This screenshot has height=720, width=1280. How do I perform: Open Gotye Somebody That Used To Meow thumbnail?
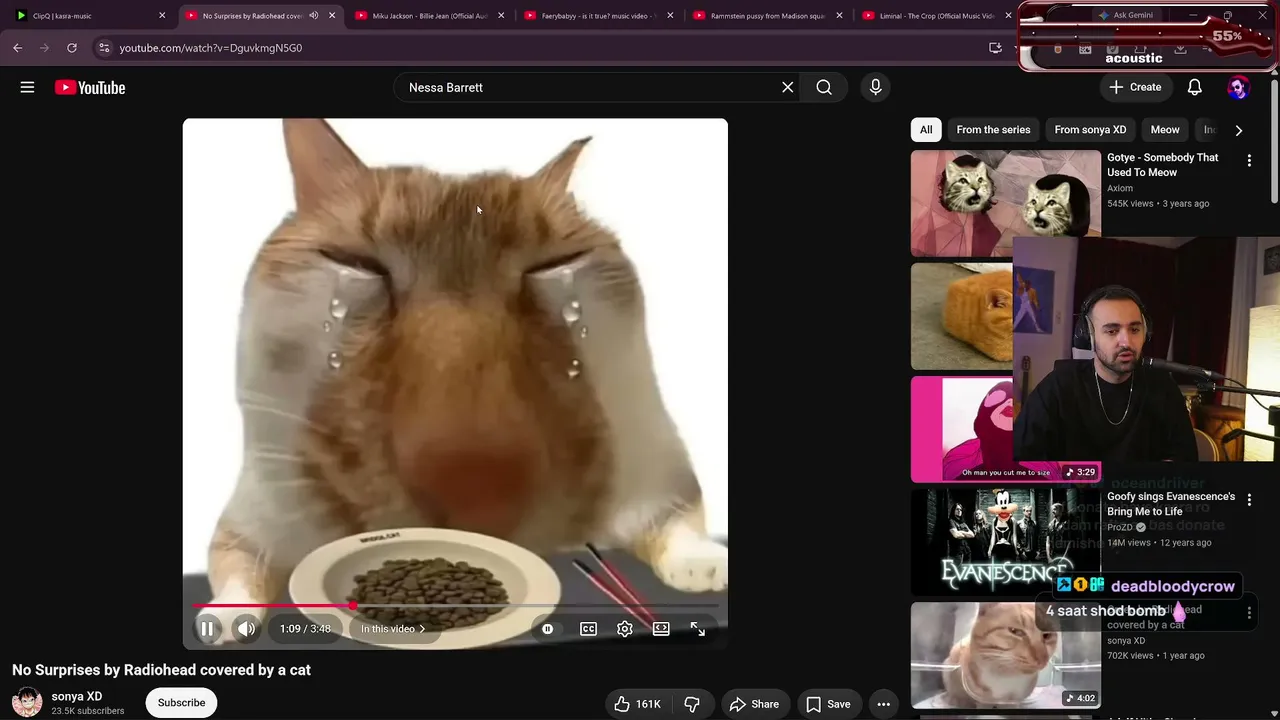pyautogui.click(x=1006, y=203)
